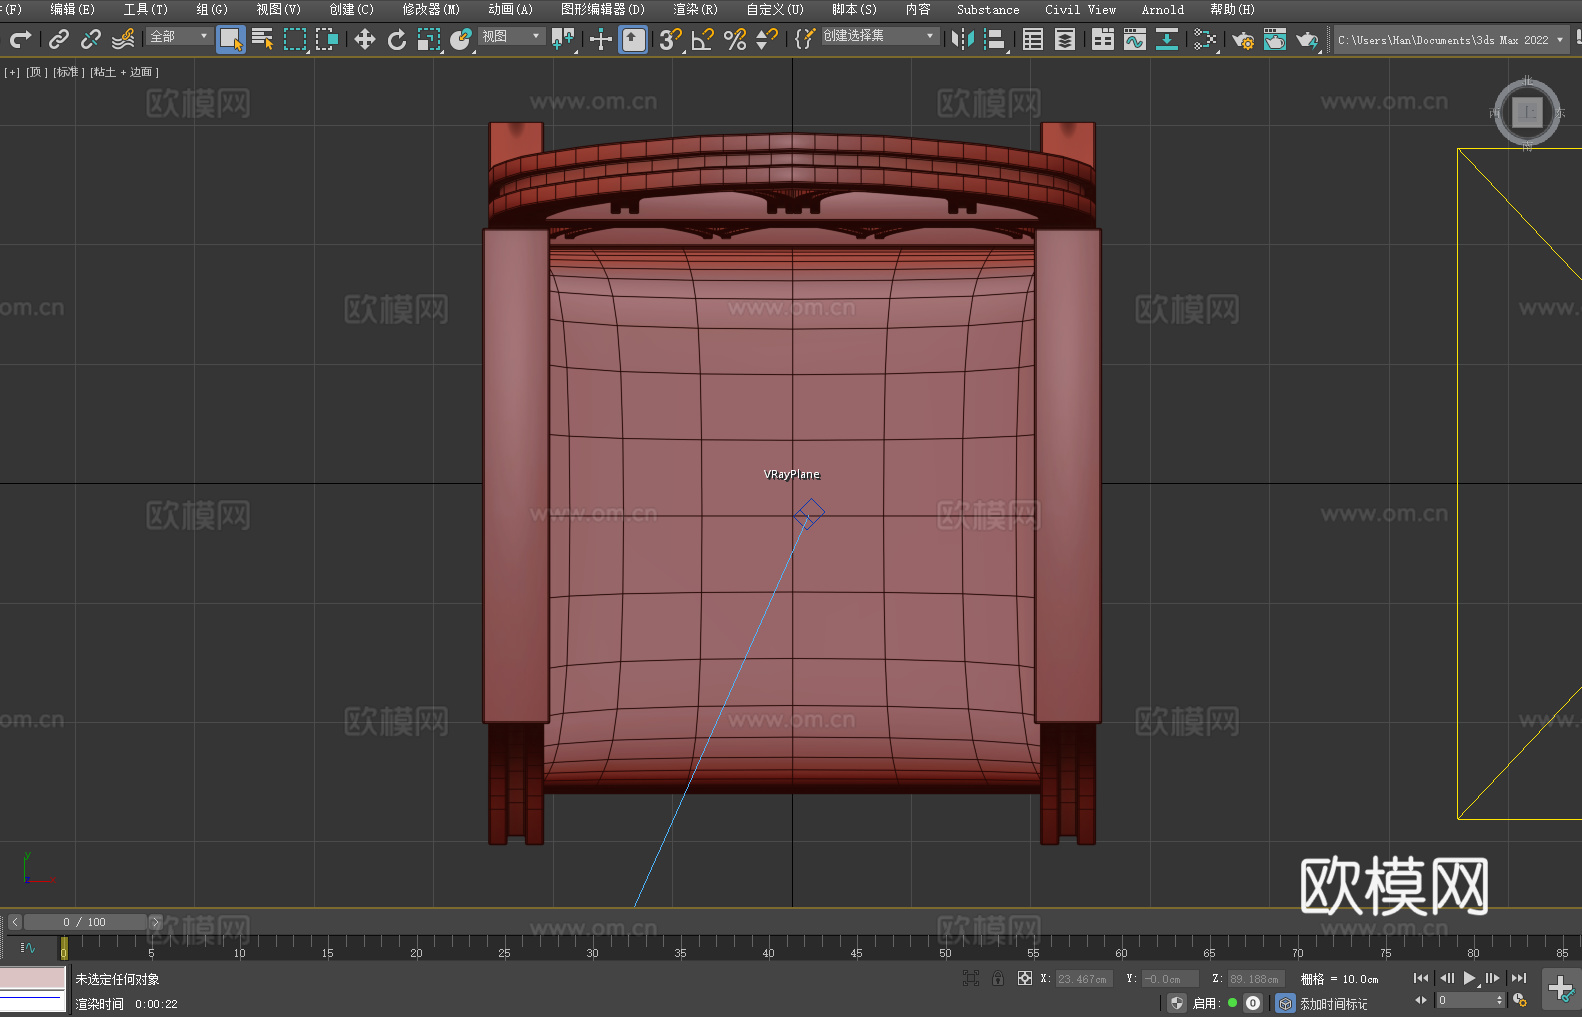The height and width of the screenshot is (1017, 1582).
Task: Toggle Window/Crossing selection mode
Action: pyautogui.click(x=327, y=39)
